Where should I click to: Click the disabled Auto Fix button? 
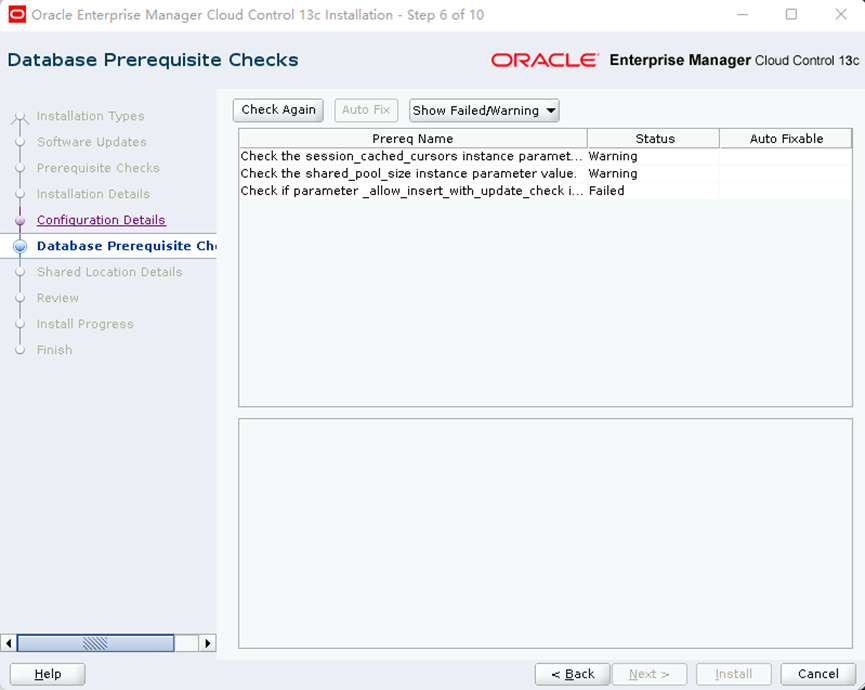point(366,110)
